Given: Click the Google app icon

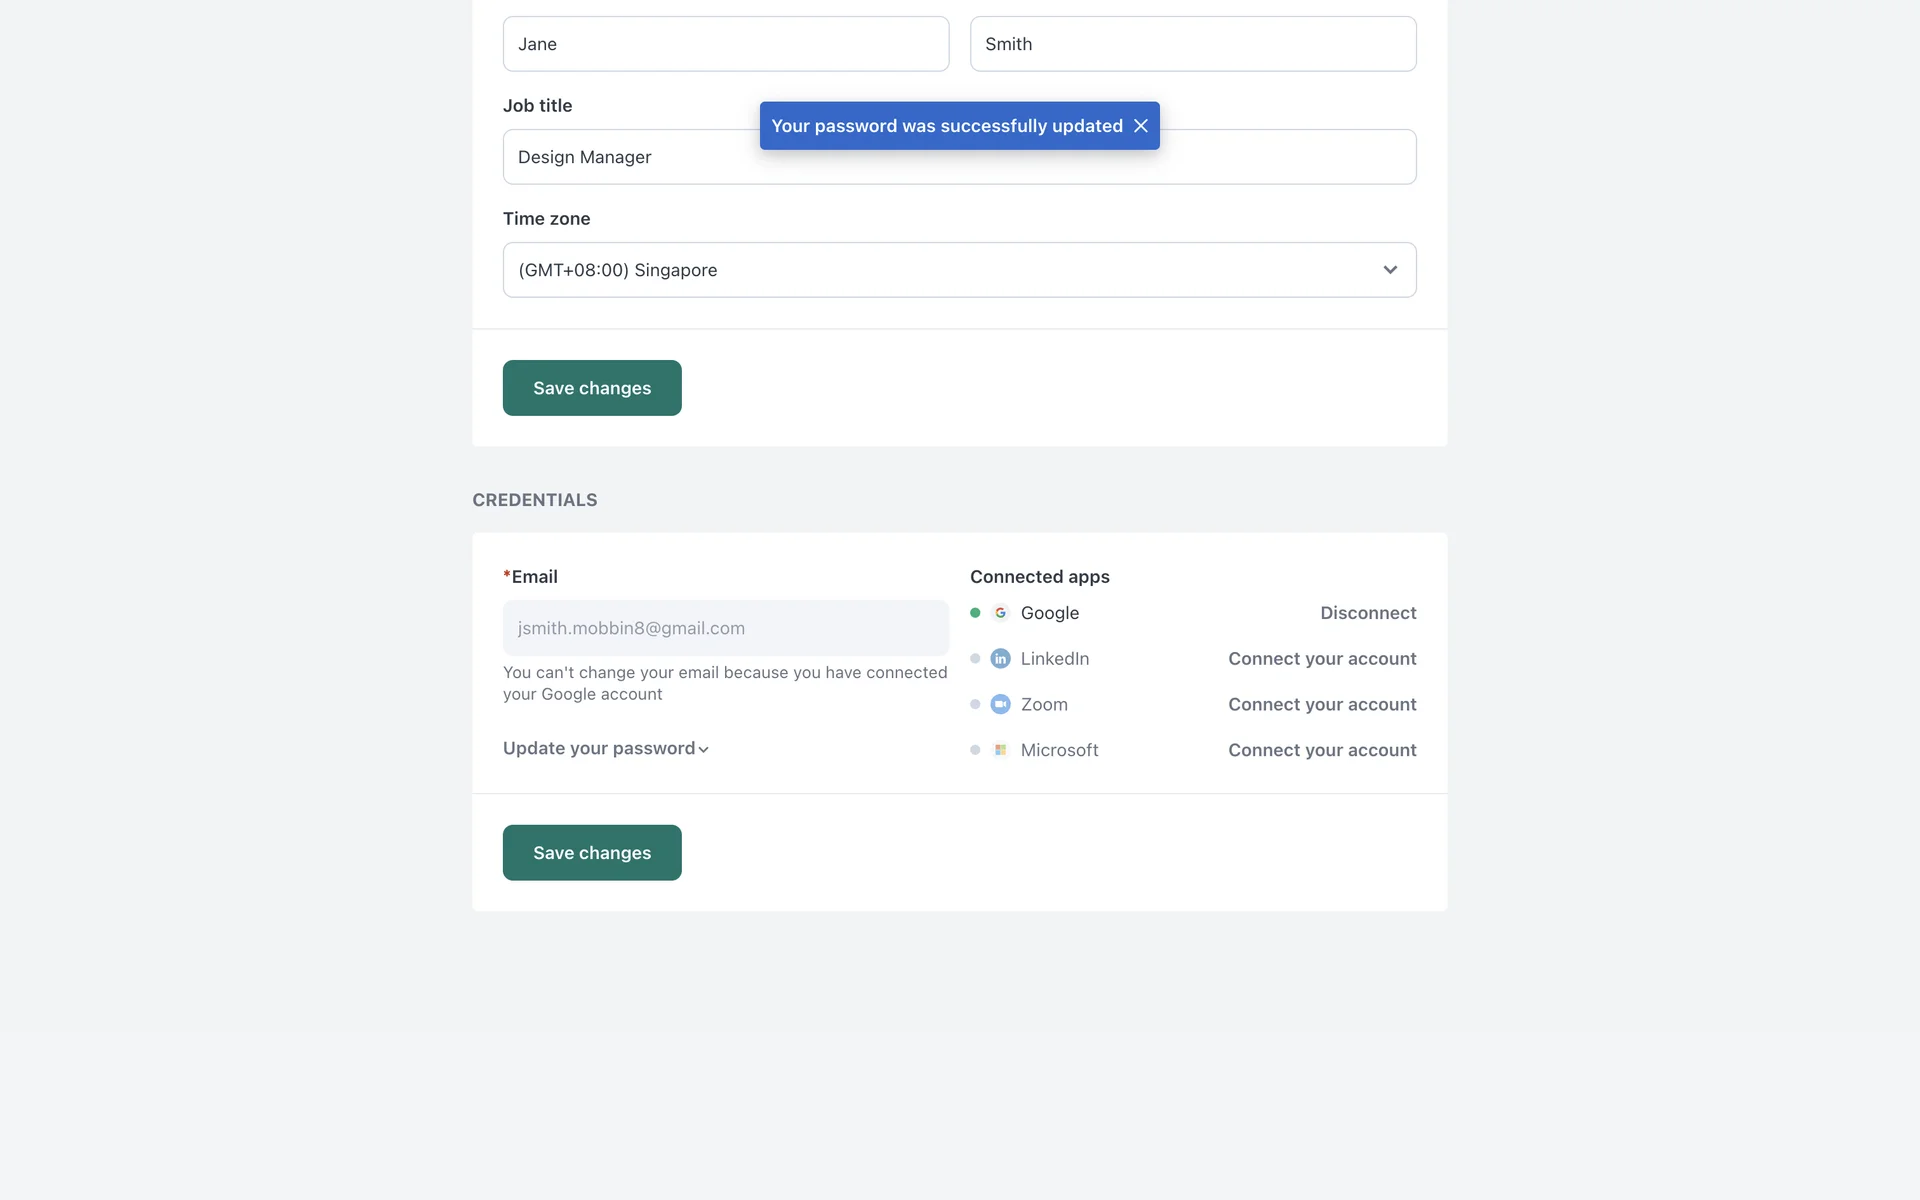Looking at the screenshot, I should (1000, 613).
